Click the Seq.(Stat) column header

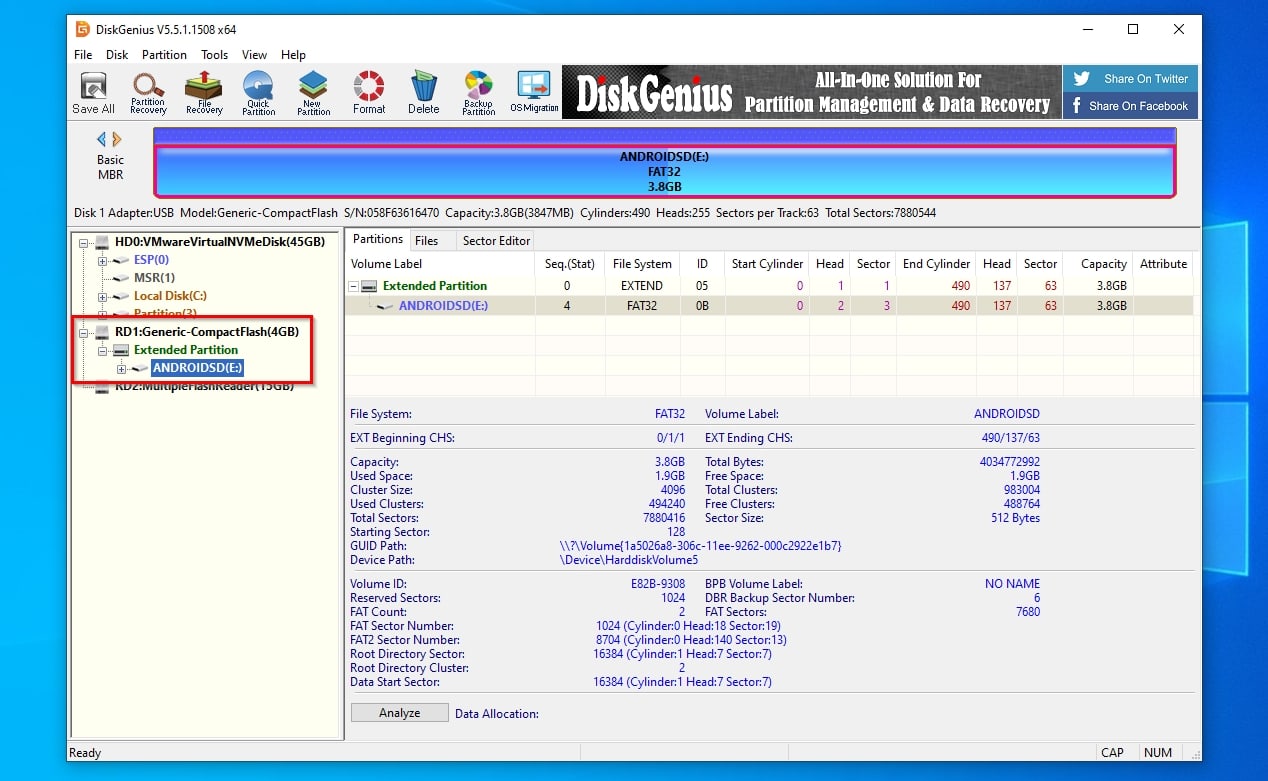[569, 264]
